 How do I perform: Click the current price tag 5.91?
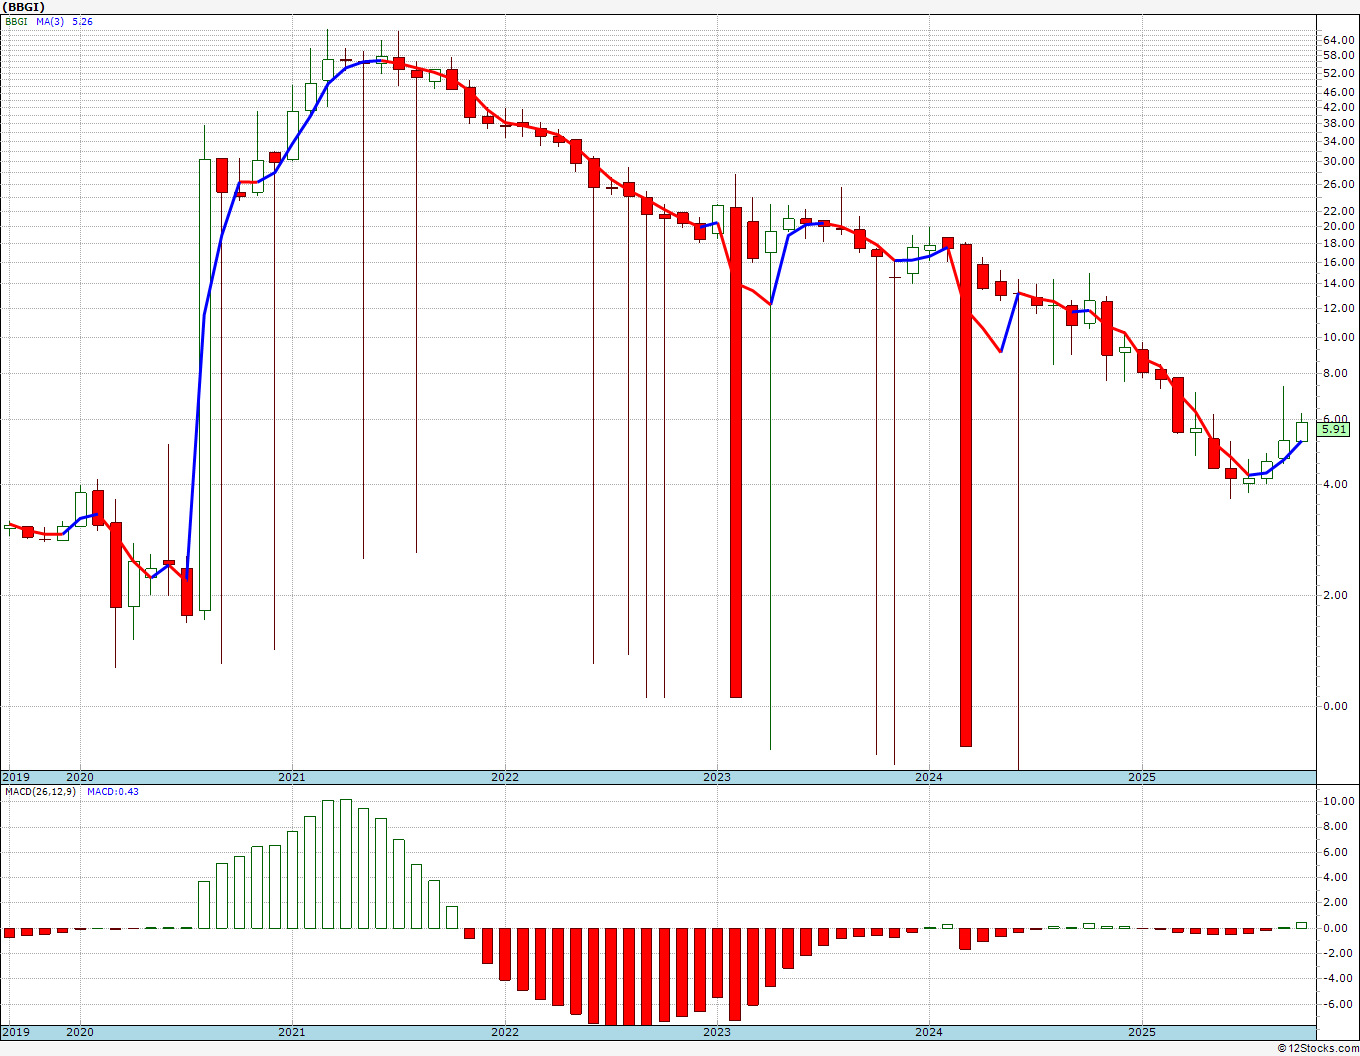pyautogui.click(x=1334, y=429)
